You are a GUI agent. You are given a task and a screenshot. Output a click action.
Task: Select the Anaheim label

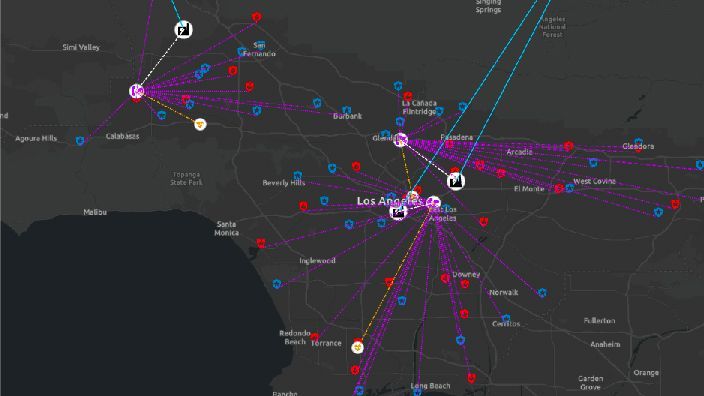605,344
